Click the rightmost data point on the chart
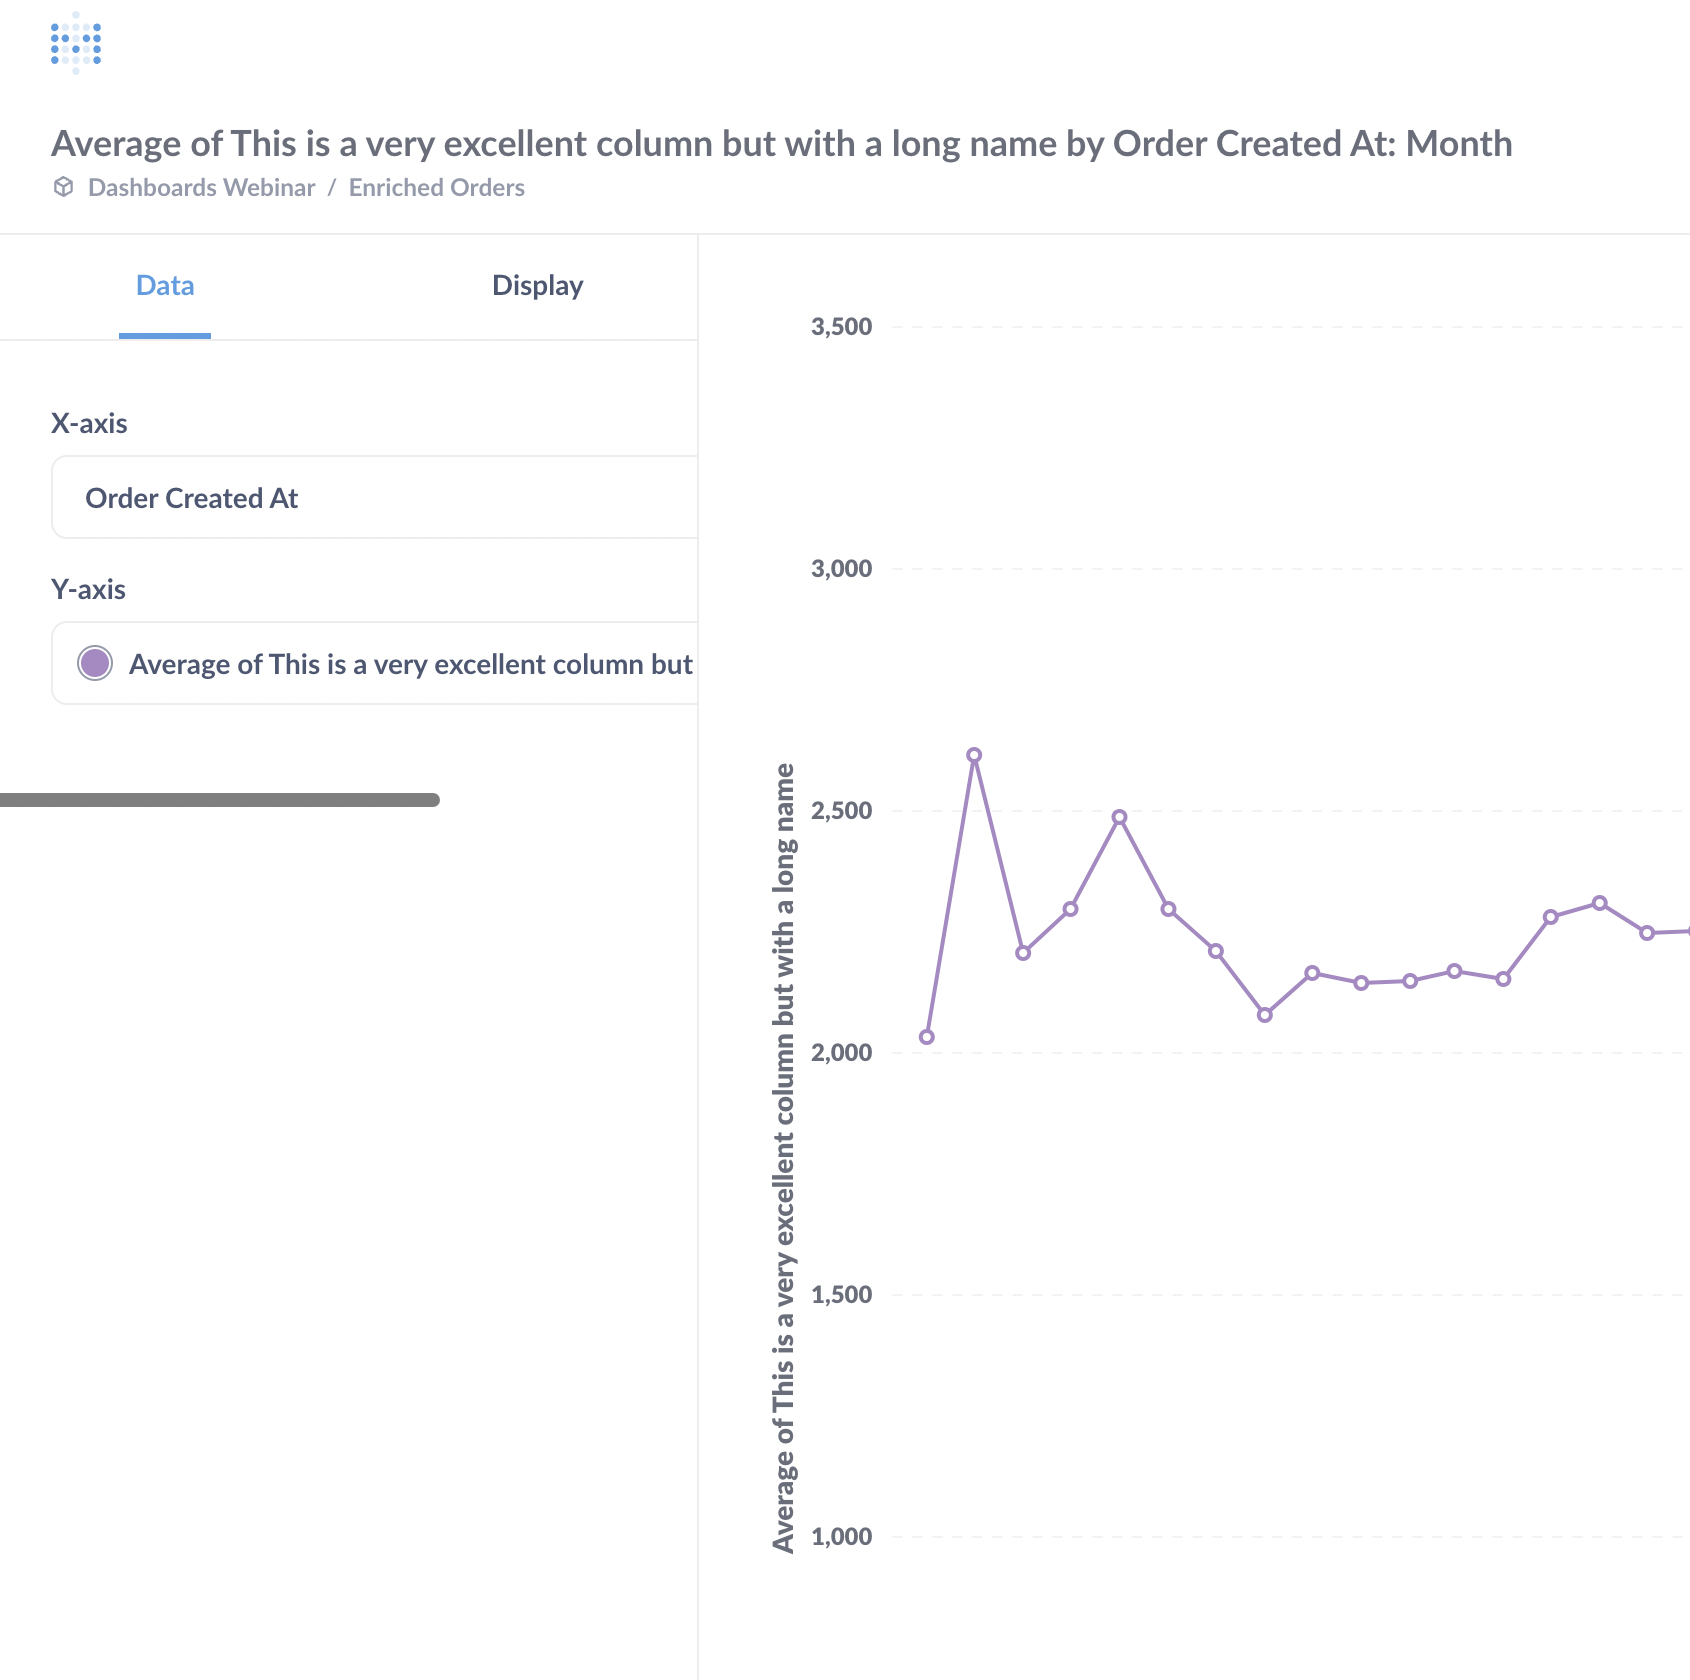Viewport: 1690px width, 1680px height. click(1648, 932)
